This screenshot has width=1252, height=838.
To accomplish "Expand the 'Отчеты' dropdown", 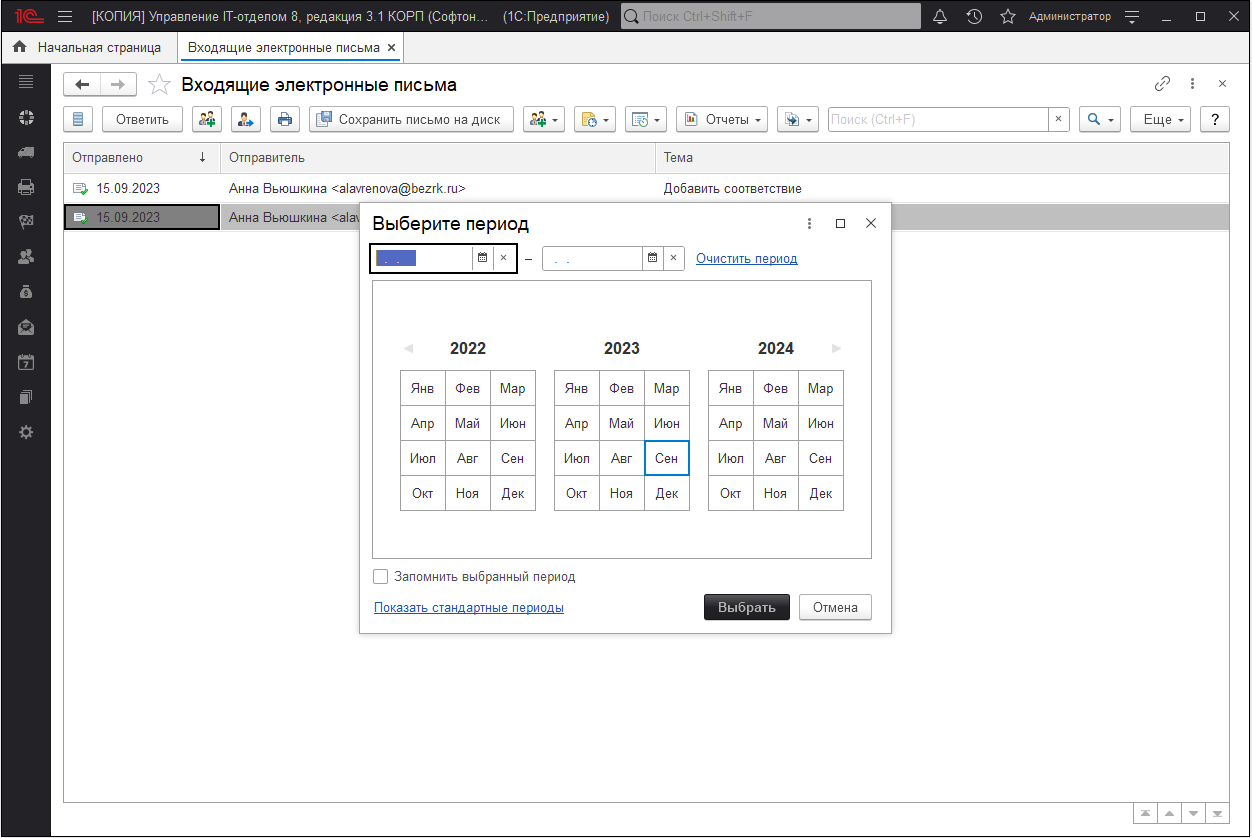I will tap(721, 119).
